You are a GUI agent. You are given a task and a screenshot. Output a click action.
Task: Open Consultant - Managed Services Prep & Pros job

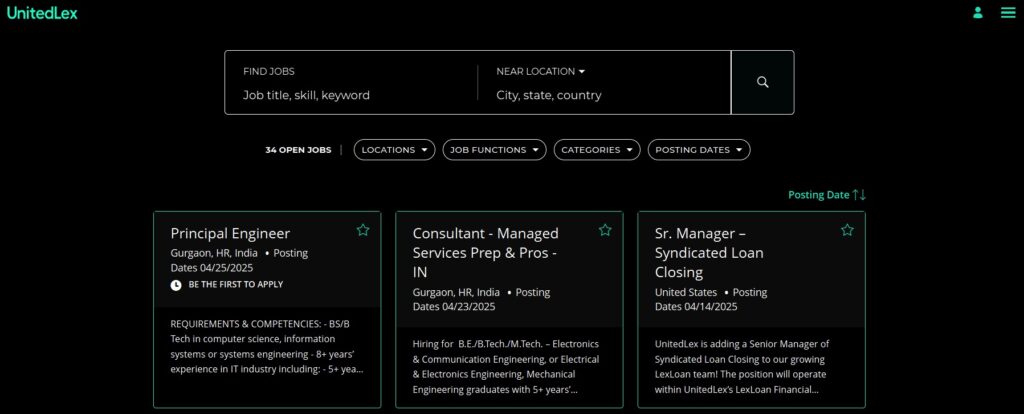point(486,253)
